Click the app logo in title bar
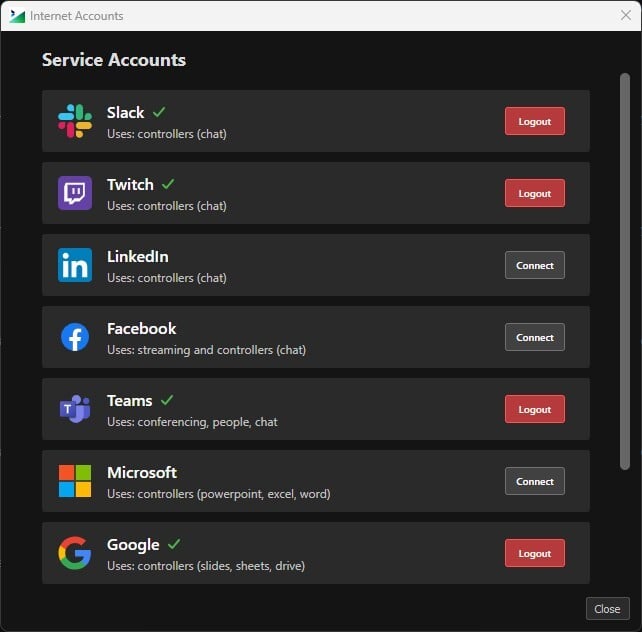The image size is (642, 632). (17, 16)
